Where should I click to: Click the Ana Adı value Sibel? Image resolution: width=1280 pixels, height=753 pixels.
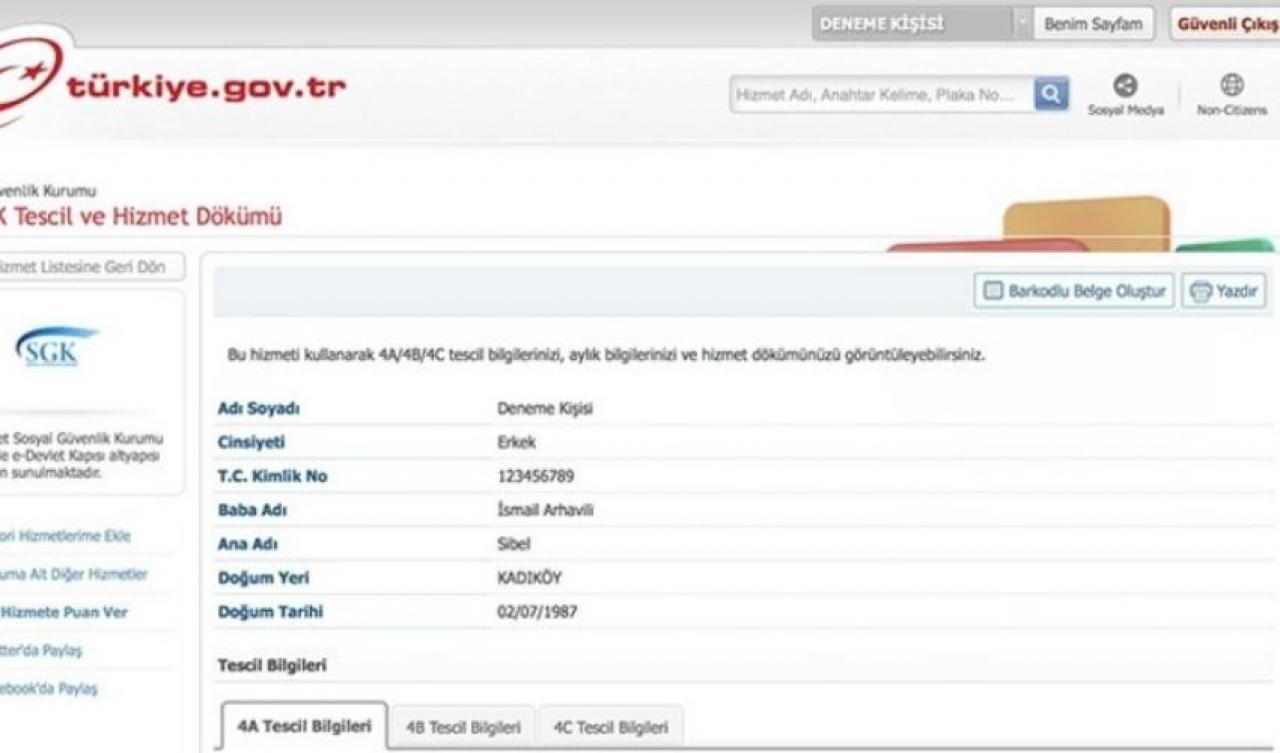pos(514,544)
